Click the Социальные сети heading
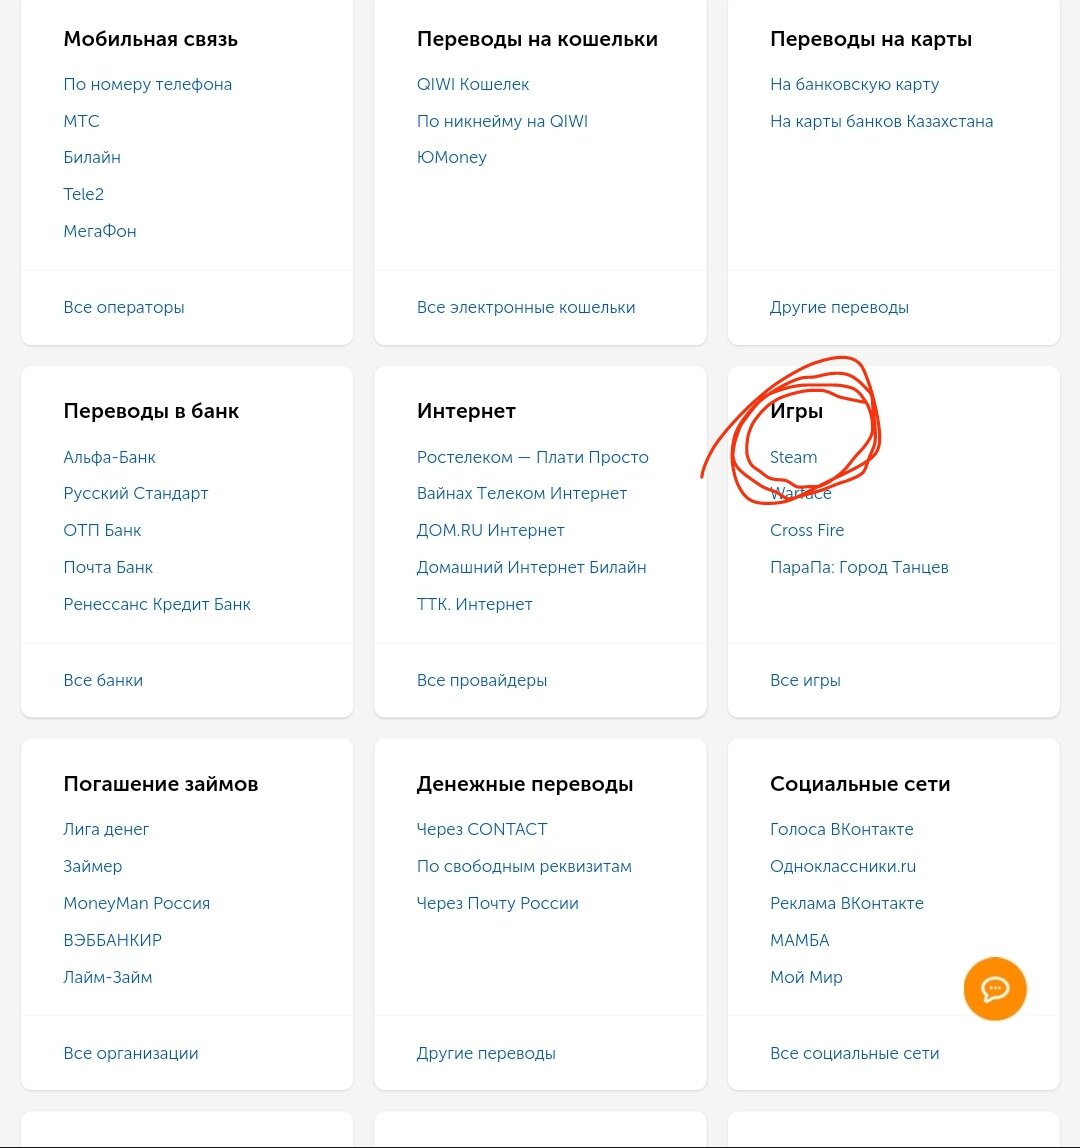 pos(860,784)
